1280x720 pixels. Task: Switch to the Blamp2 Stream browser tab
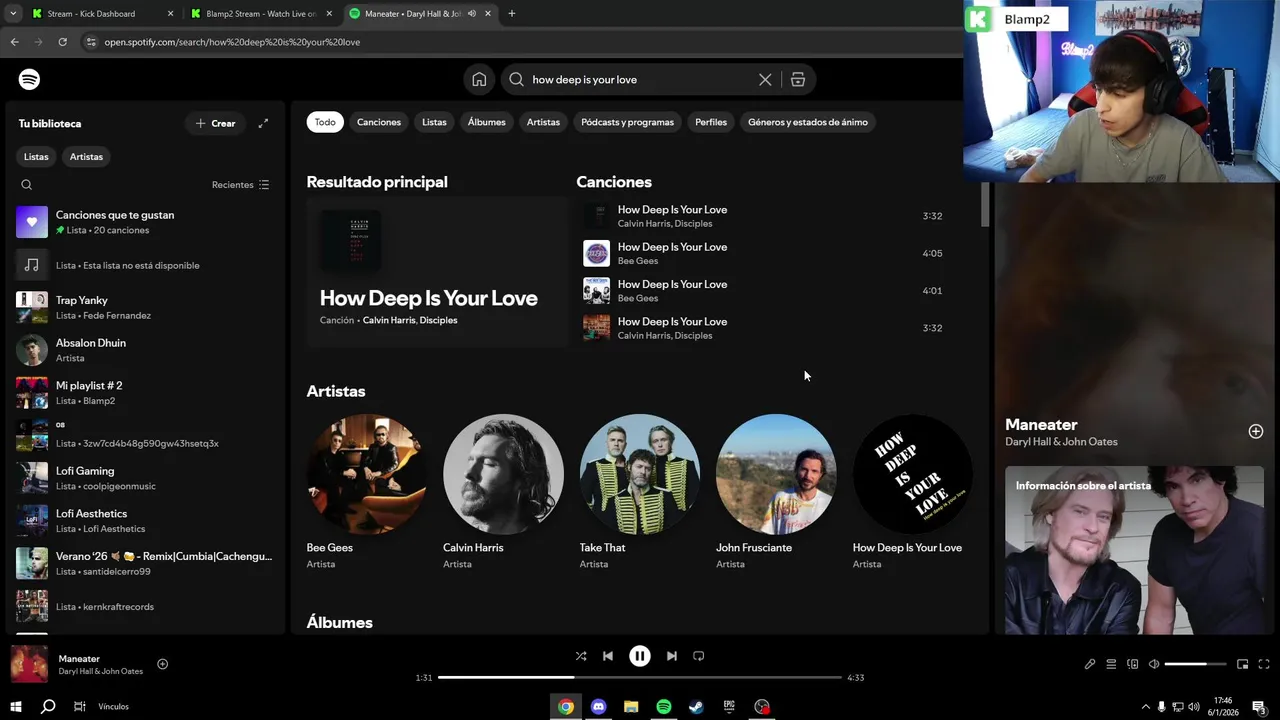click(x=260, y=14)
